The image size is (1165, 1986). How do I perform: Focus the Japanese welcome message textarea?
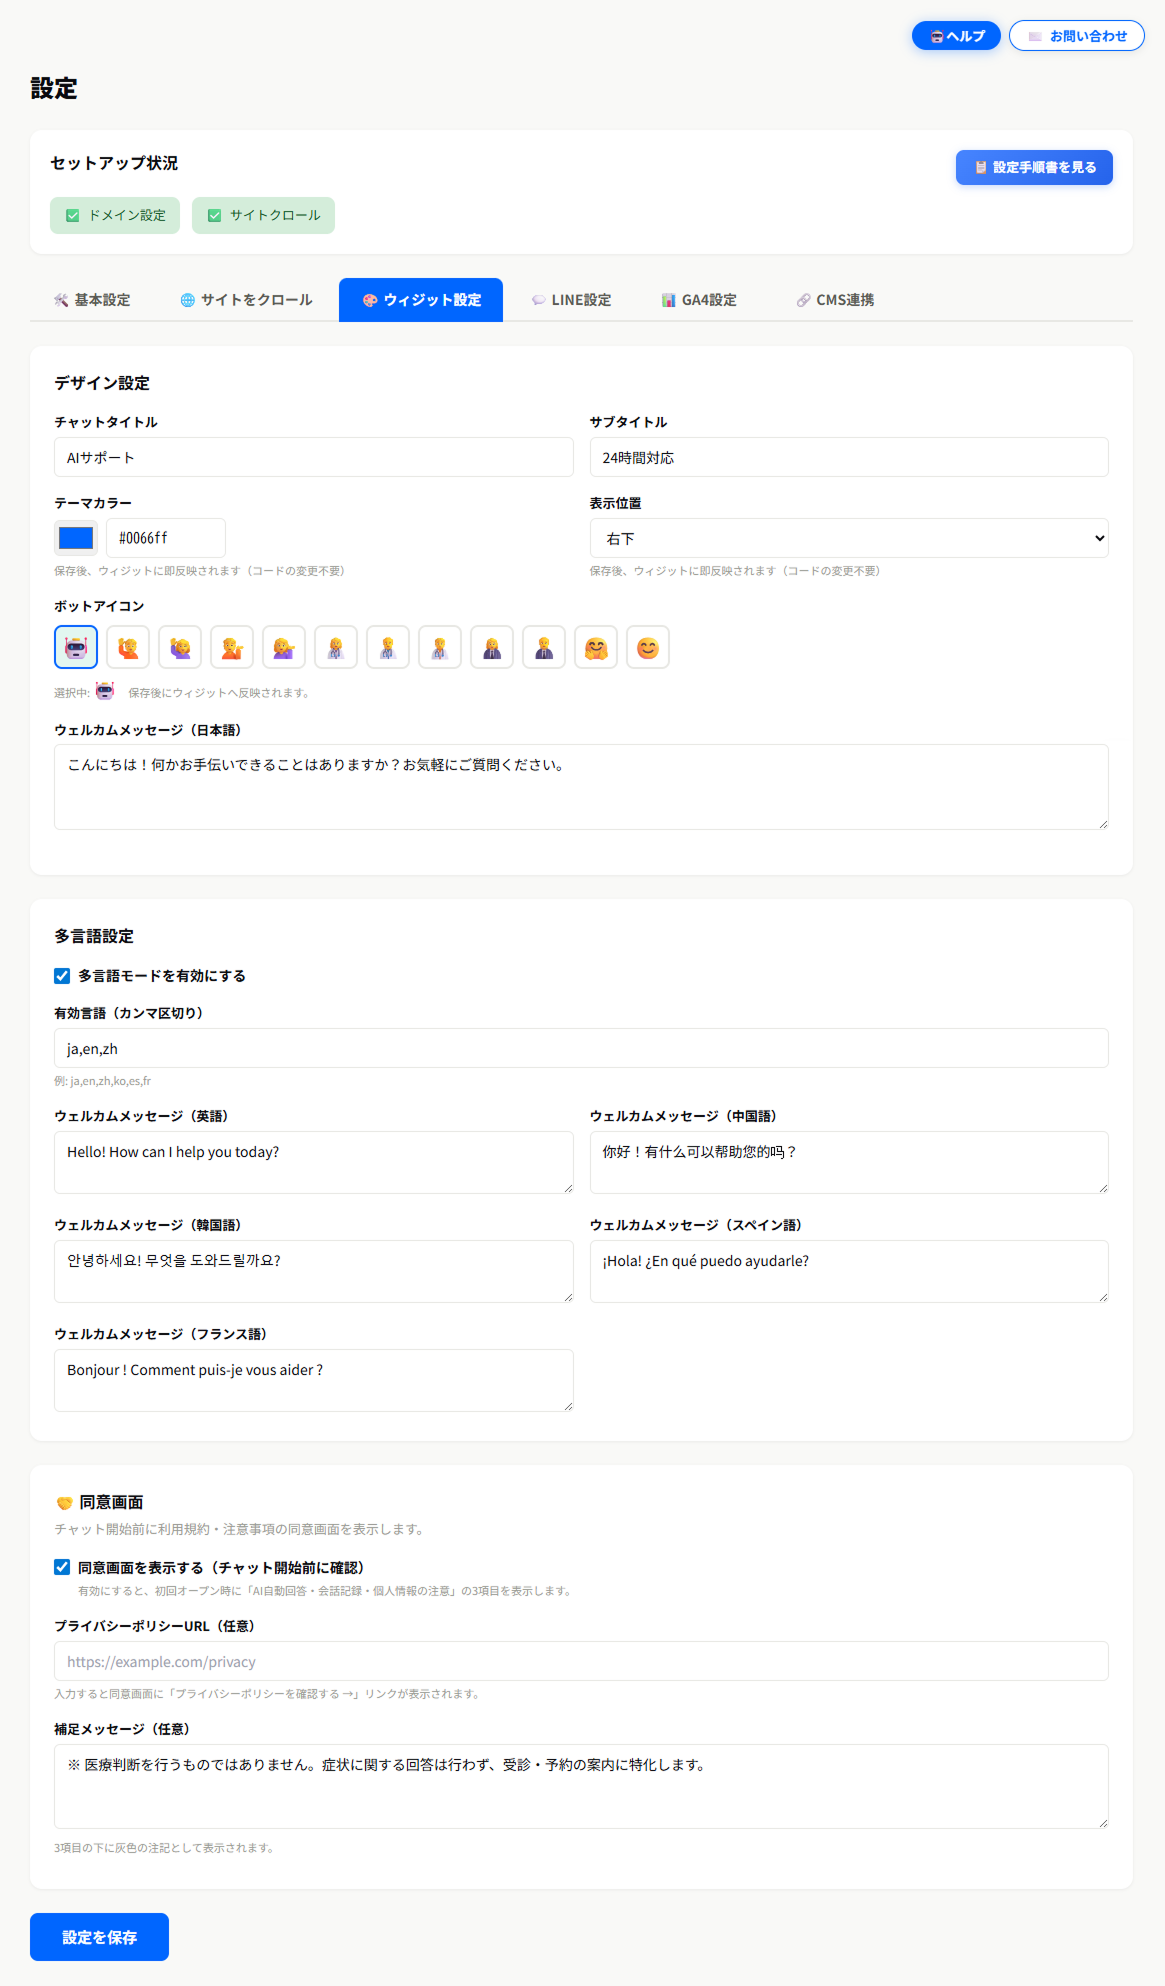pyautogui.click(x=581, y=787)
